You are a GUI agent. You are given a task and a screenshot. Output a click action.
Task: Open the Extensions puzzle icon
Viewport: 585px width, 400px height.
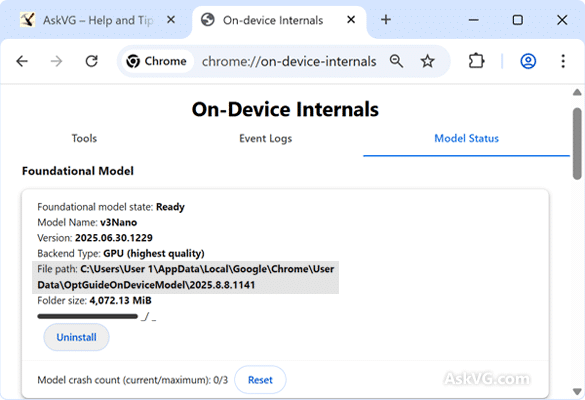(x=476, y=61)
